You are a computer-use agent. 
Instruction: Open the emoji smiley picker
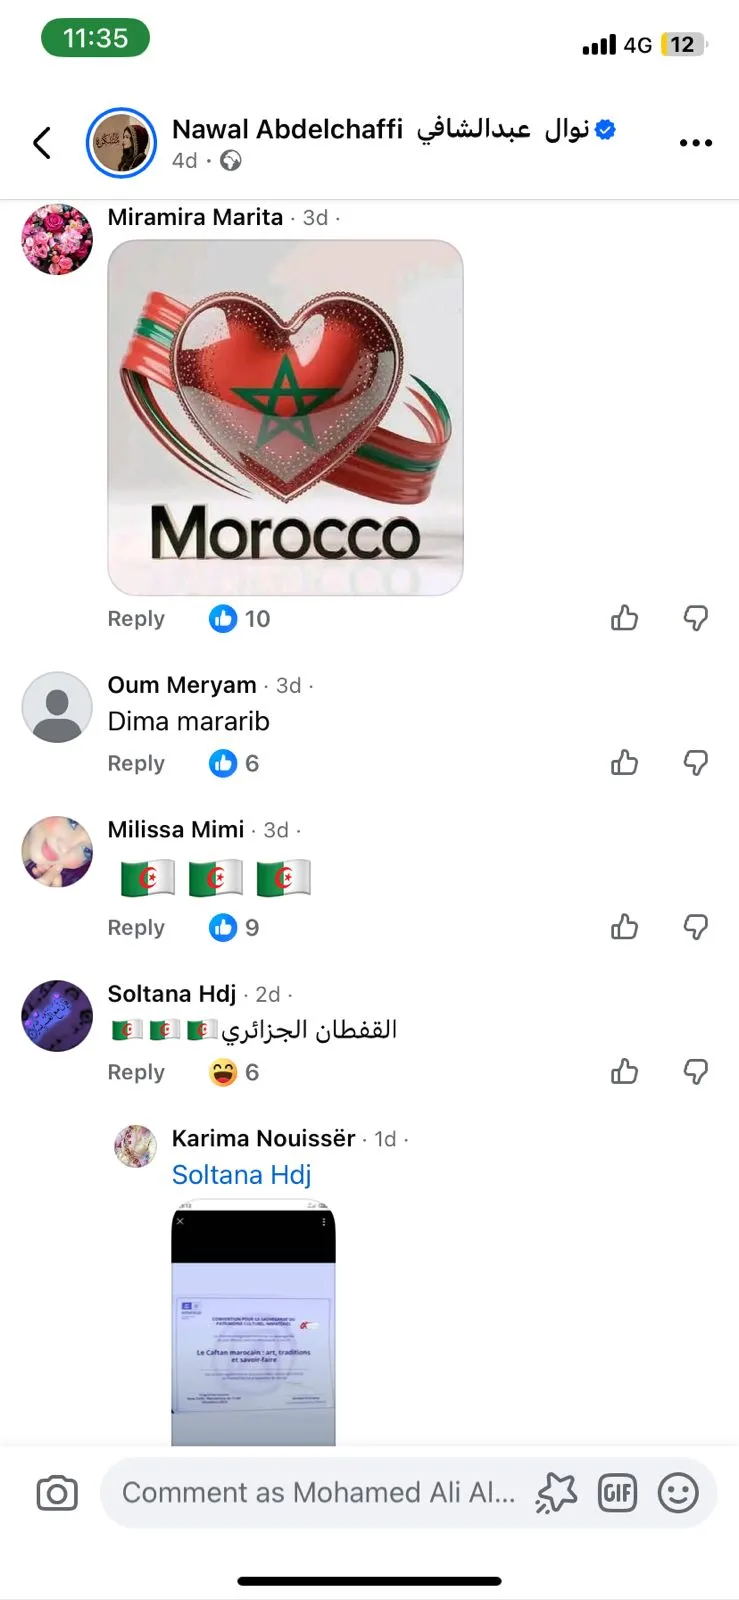coord(678,1493)
